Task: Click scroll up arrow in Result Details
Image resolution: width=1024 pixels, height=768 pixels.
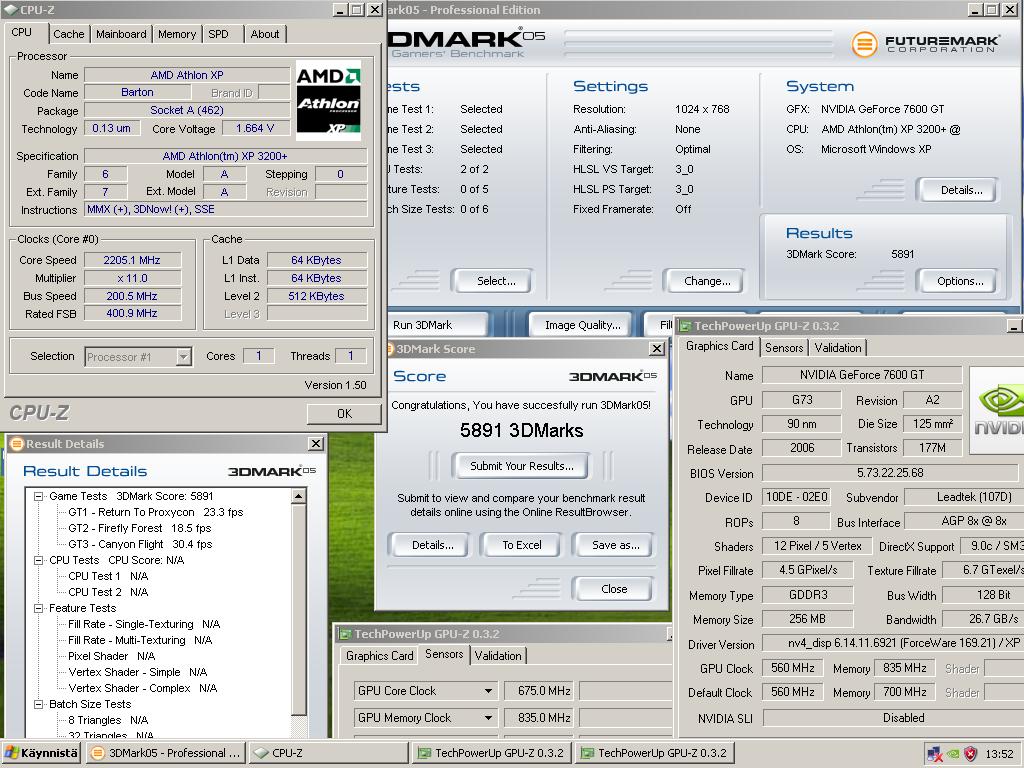Action: pos(298,496)
